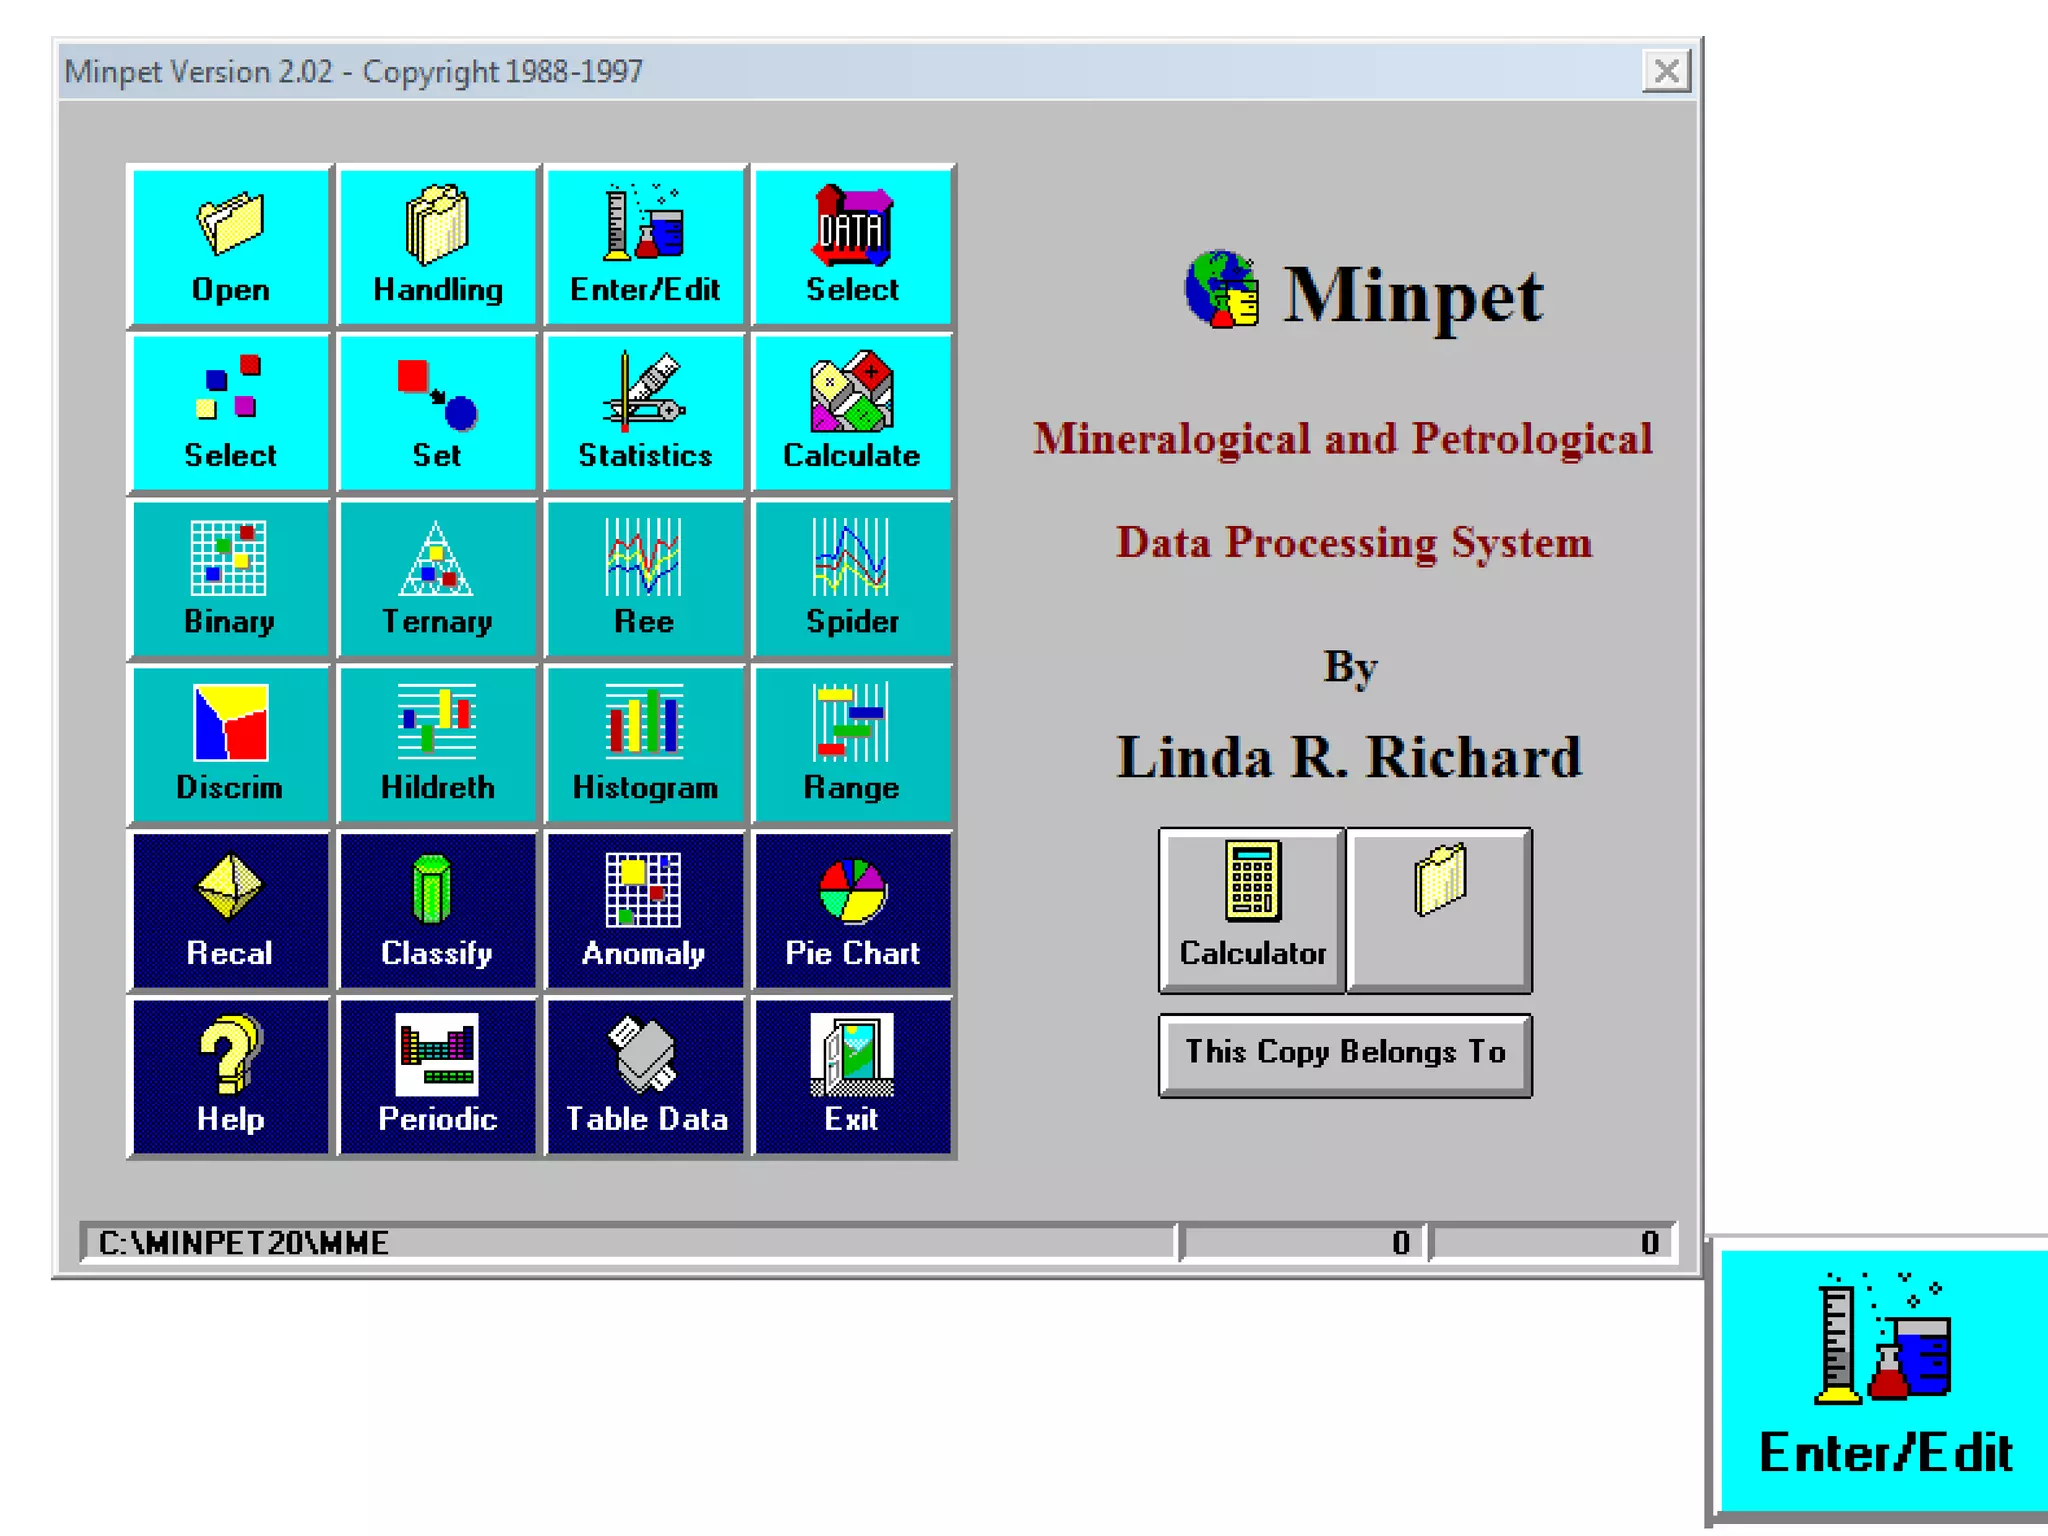This screenshot has width=2048, height=1536.
Task: Click the C:\MINPET20\MME path status field
Action: point(628,1242)
